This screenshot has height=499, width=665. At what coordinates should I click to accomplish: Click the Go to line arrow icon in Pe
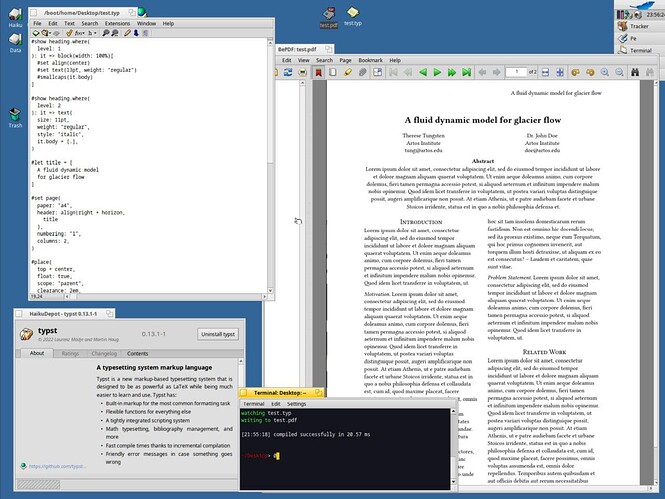point(136,33)
